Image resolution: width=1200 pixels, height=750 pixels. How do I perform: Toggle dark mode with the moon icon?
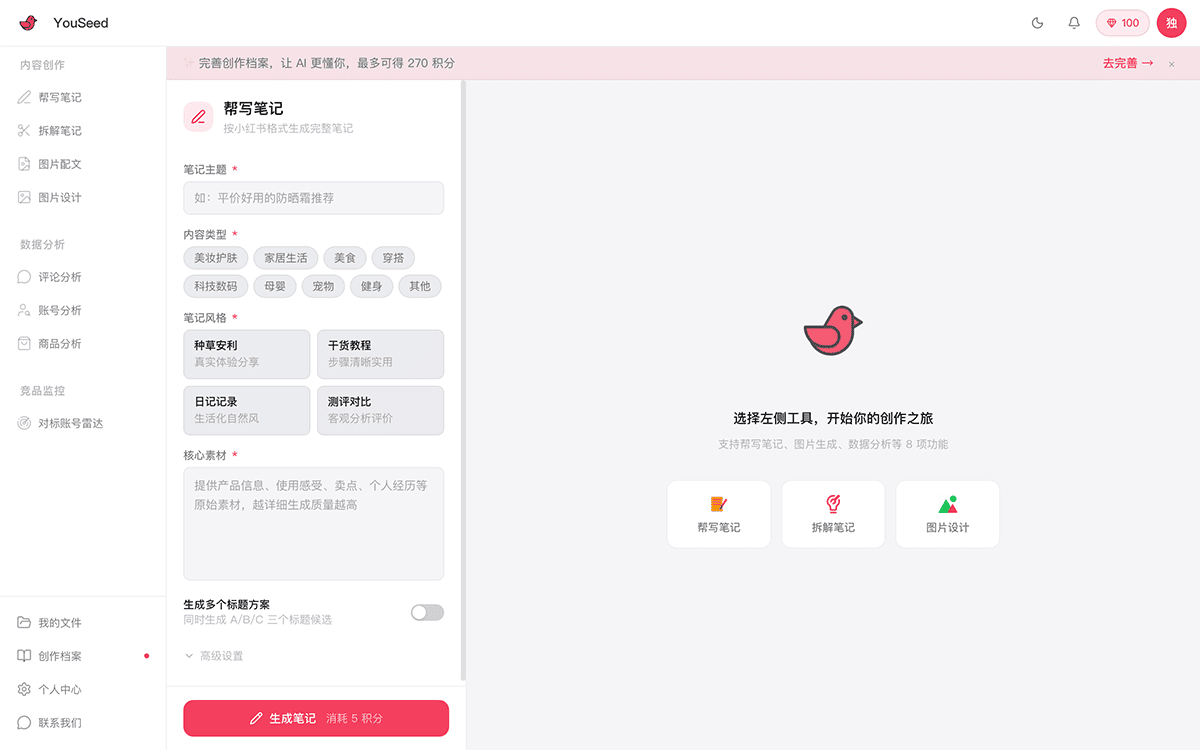(x=1037, y=23)
